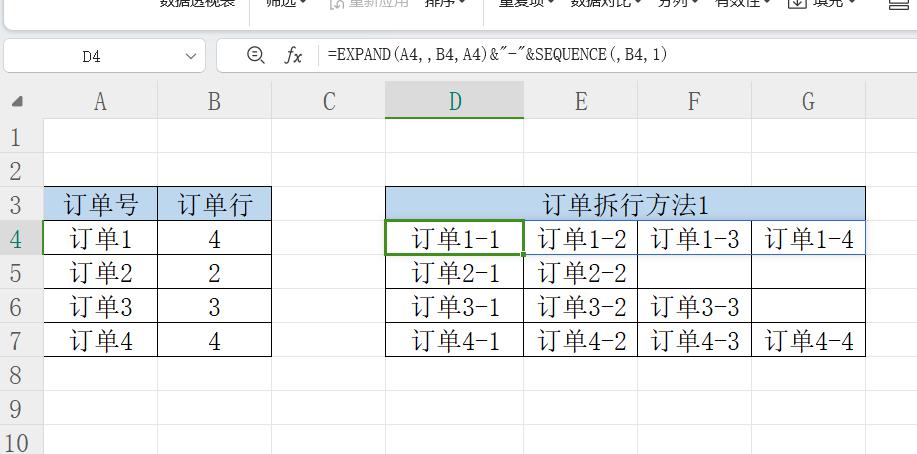This screenshot has height=454, width=917.
Task: Select the cell containing 订单4 in column A
Action: (101, 340)
